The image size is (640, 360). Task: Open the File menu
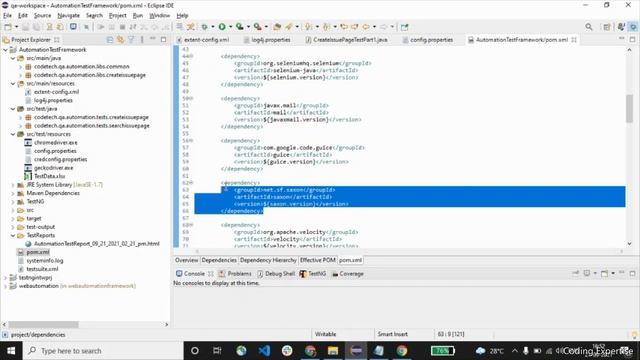pos(7,16)
